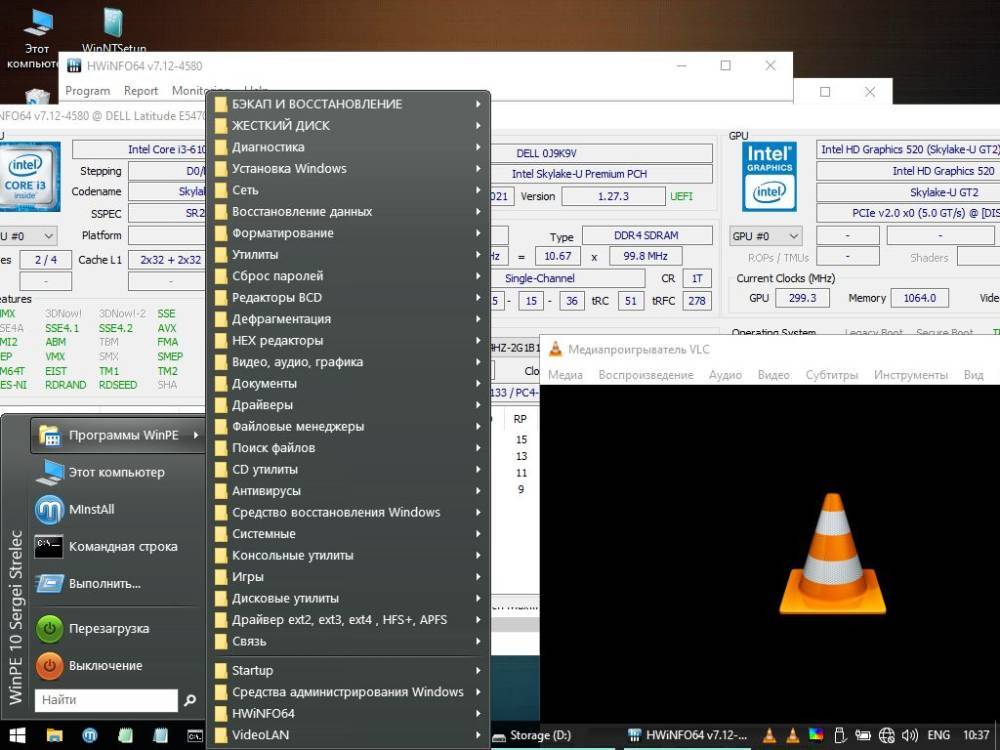
Task: Expand Восстановление данных submenu
Action: (x=348, y=212)
